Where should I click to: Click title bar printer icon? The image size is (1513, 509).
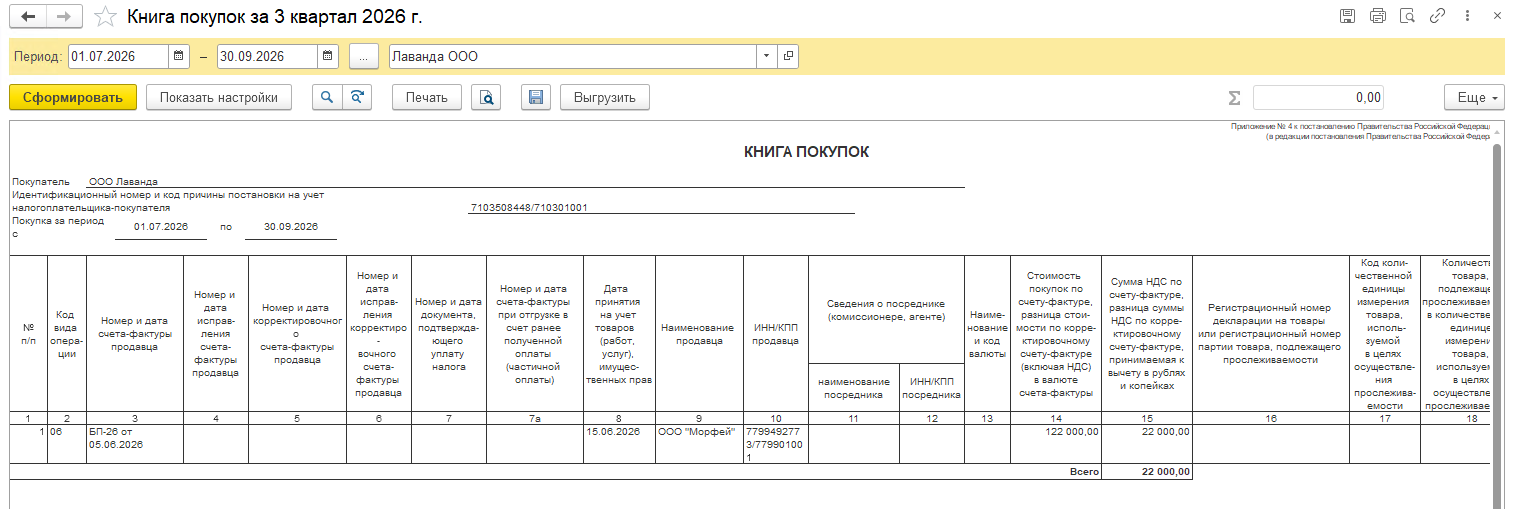coord(1378,16)
